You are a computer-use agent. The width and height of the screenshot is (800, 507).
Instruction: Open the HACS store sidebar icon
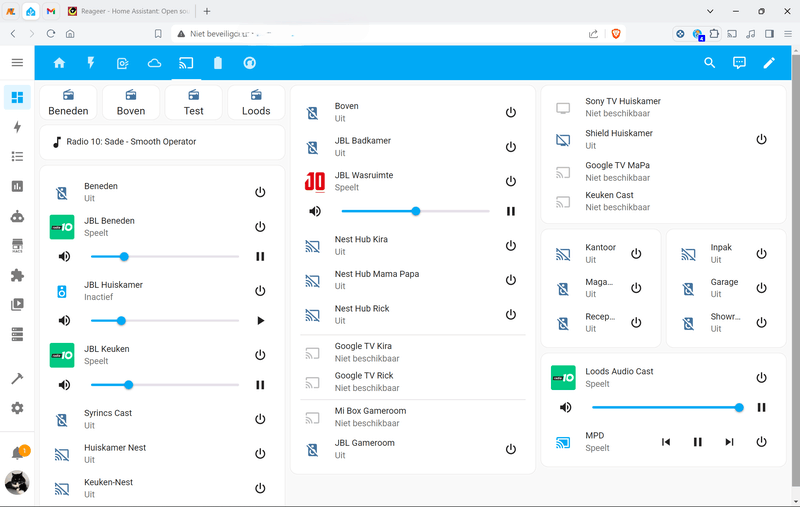pos(17,245)
